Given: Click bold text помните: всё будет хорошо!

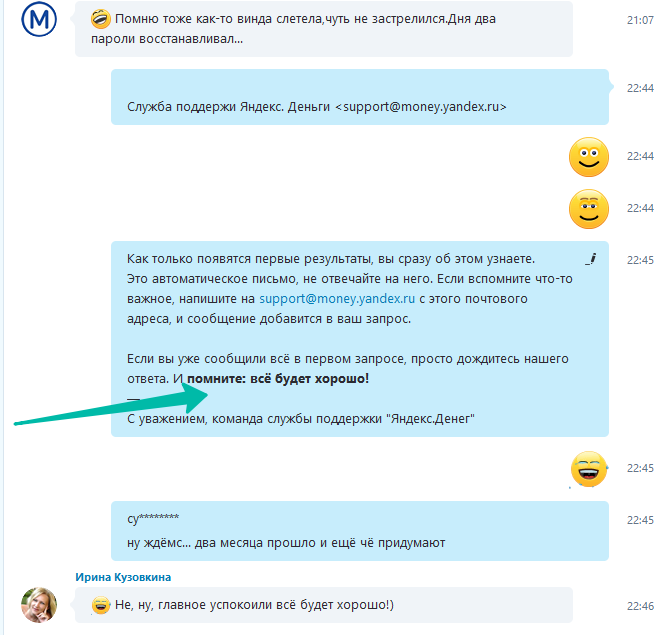Looking at the screenshot, I should [278, 378].
